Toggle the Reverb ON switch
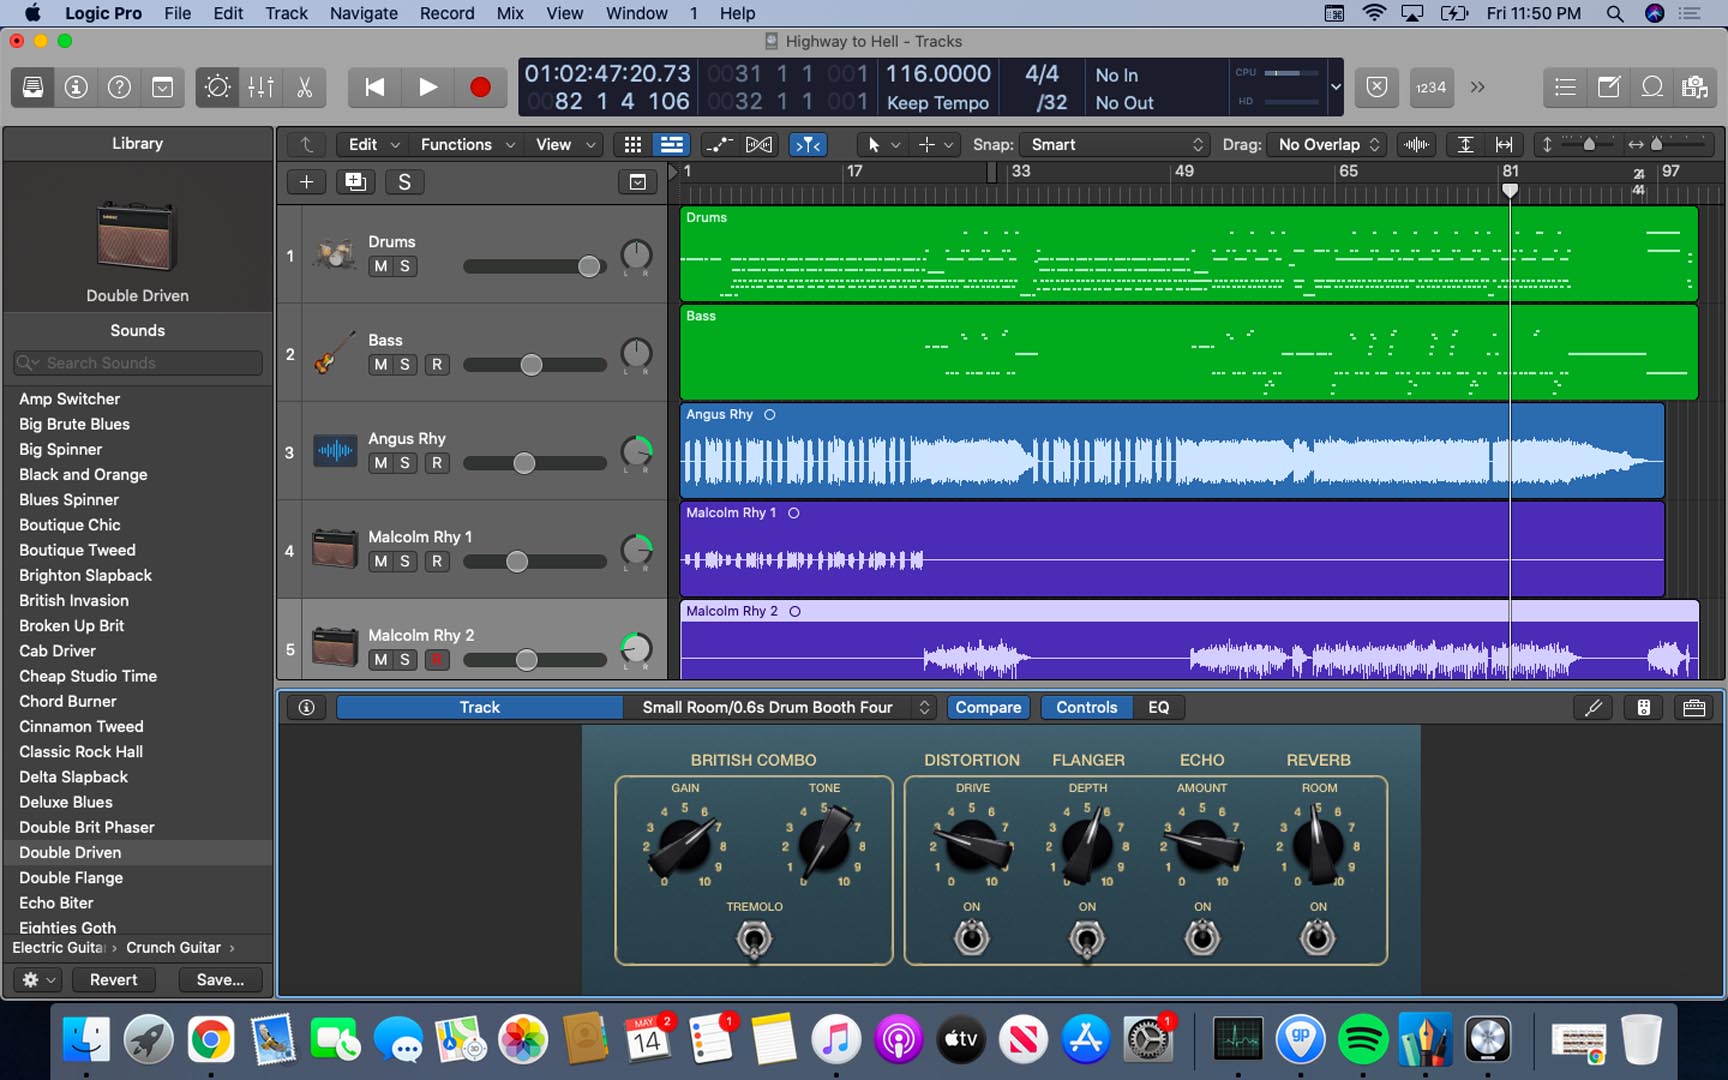This screenshot has height=1080, width=1728. (1318, 937)
